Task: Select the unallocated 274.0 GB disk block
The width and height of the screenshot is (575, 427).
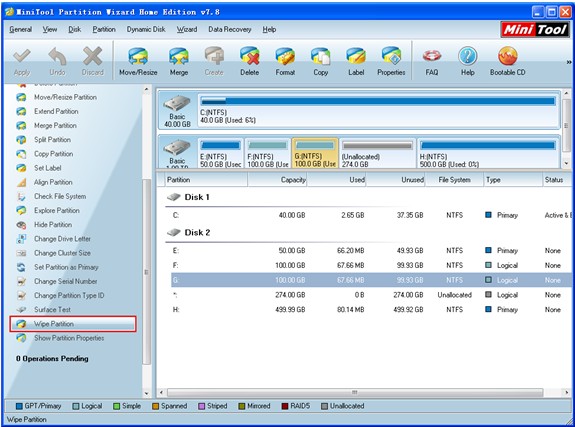Action: [x=378, y=153]
